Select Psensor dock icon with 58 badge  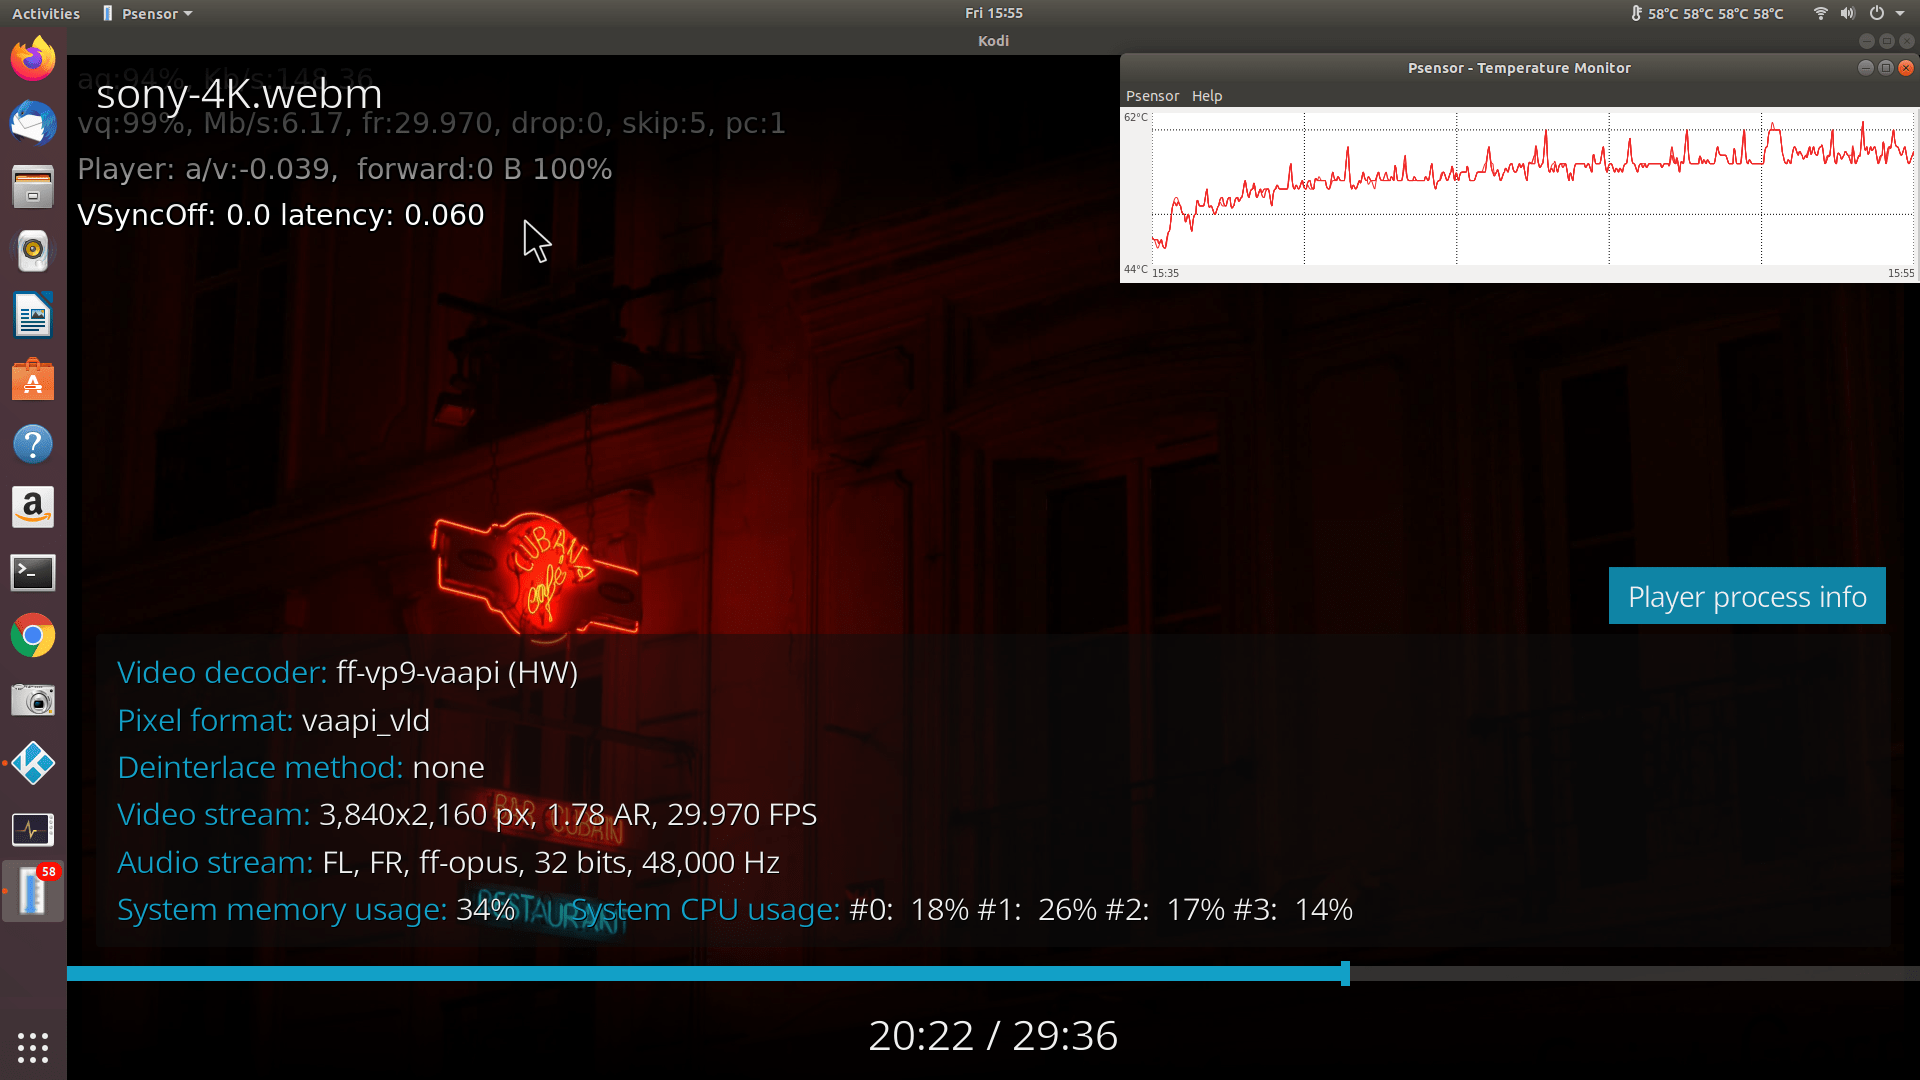(x=33, y=892)
